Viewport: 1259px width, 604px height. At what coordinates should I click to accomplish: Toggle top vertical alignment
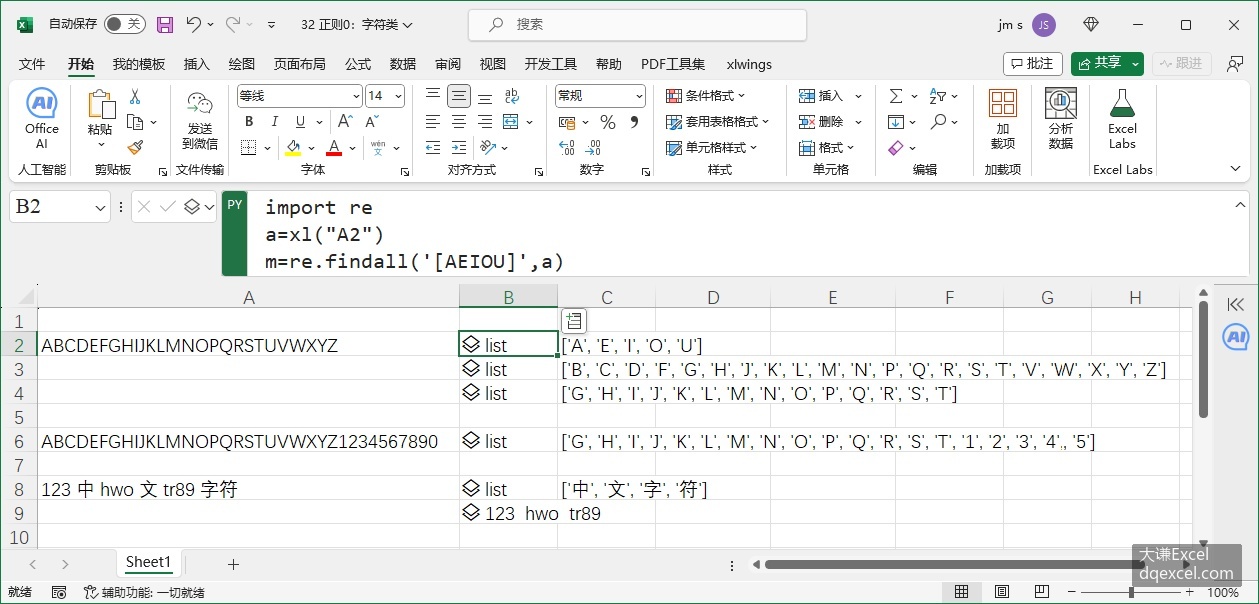(x=433, y=96)
